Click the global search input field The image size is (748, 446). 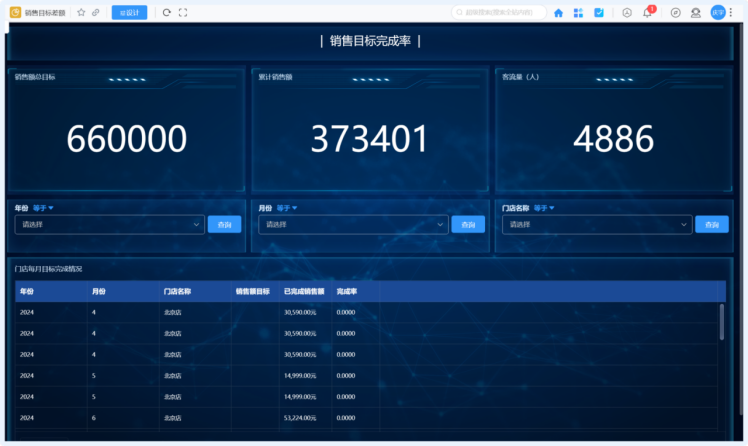(x=500, y=13)
